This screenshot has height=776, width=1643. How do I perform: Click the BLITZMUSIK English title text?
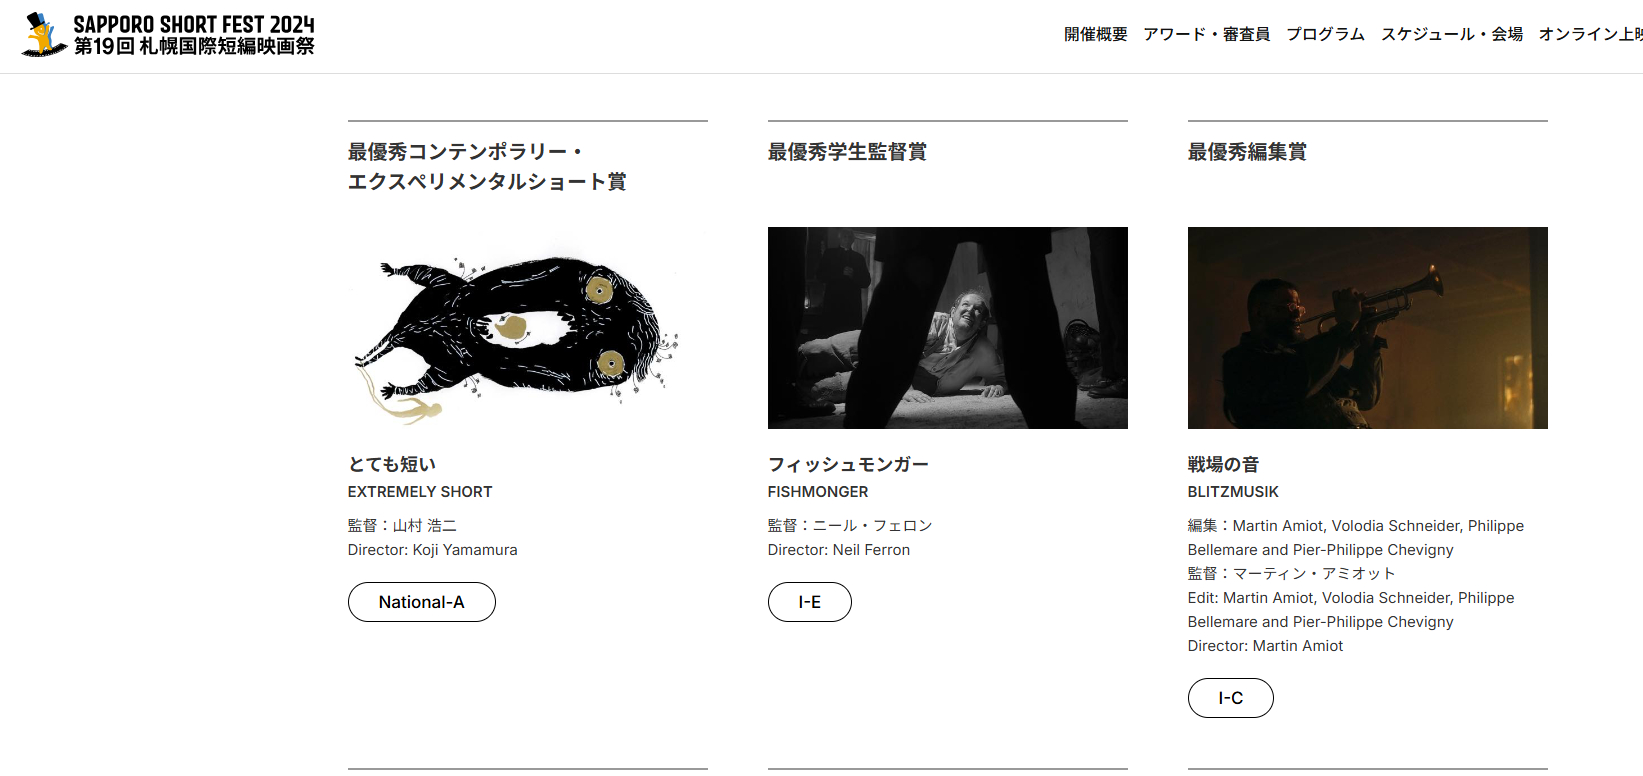1233,492
